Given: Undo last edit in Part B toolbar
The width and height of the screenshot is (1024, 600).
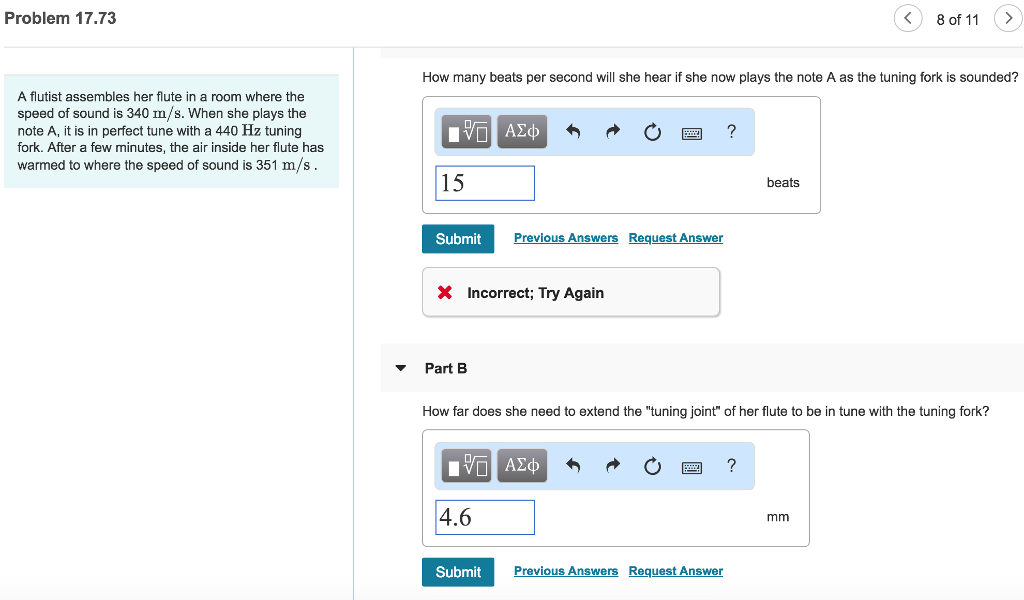Looking at the screenshot, I should coord(573,466).
